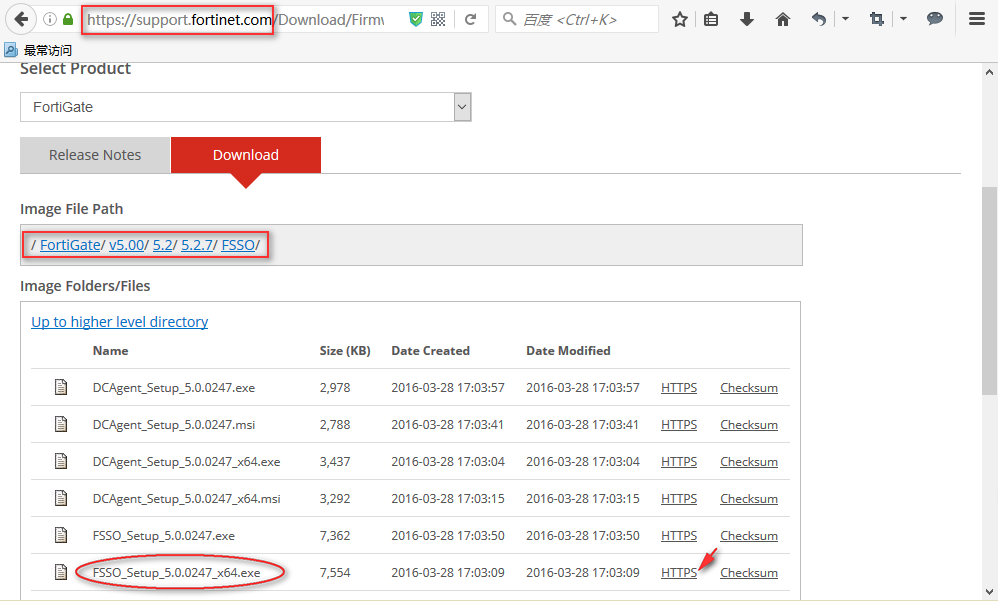
Task: Click file icon for FSSO_Setup_5.0.0247_x64.exe
Action: click(61, 572)
